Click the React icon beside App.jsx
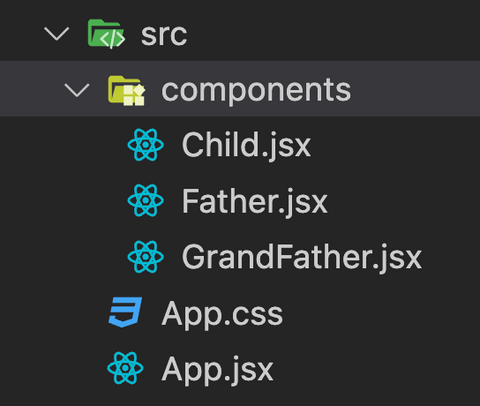480x406 pixels. [x=125, y=368]
